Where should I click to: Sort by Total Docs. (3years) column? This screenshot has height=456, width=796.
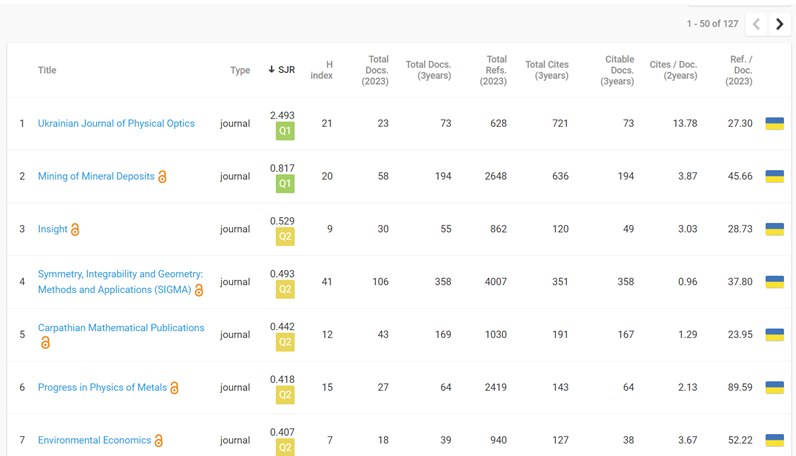[428, 70]
